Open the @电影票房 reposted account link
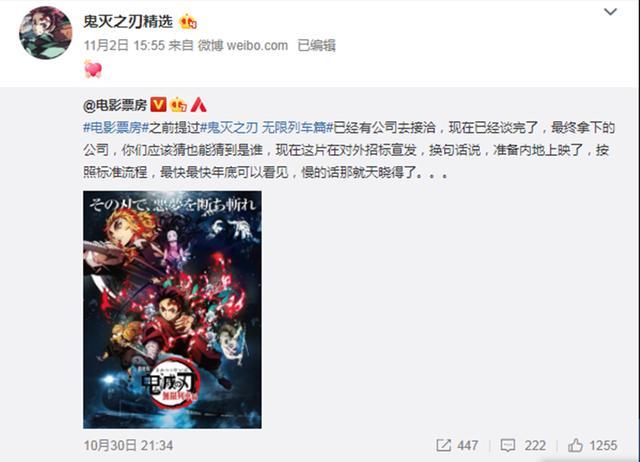The height and width of the screenshot is (462, 640). [x=115, y=105]
